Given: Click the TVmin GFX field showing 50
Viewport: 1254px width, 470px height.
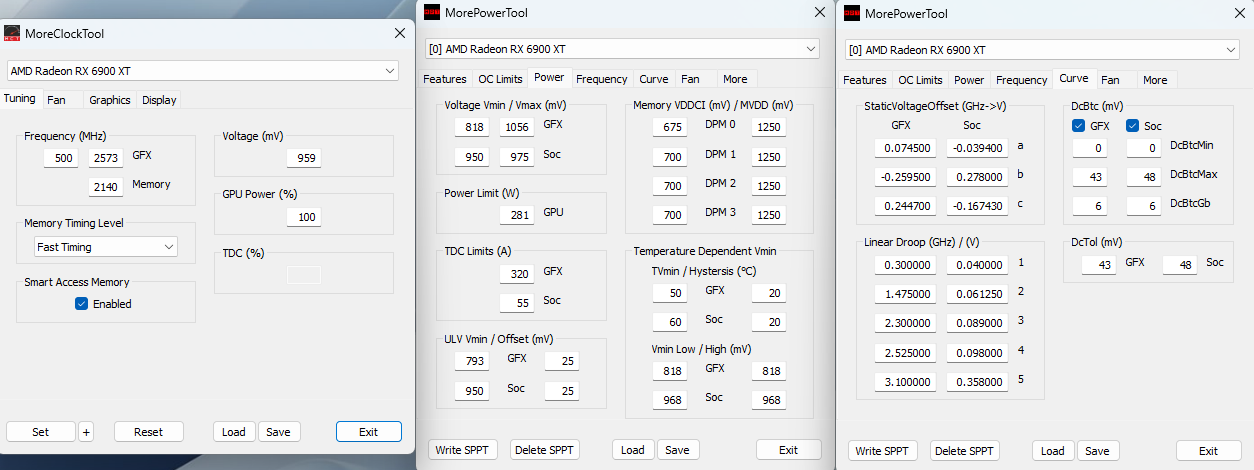Looking at the screenshot, I should tap(669, 292).
